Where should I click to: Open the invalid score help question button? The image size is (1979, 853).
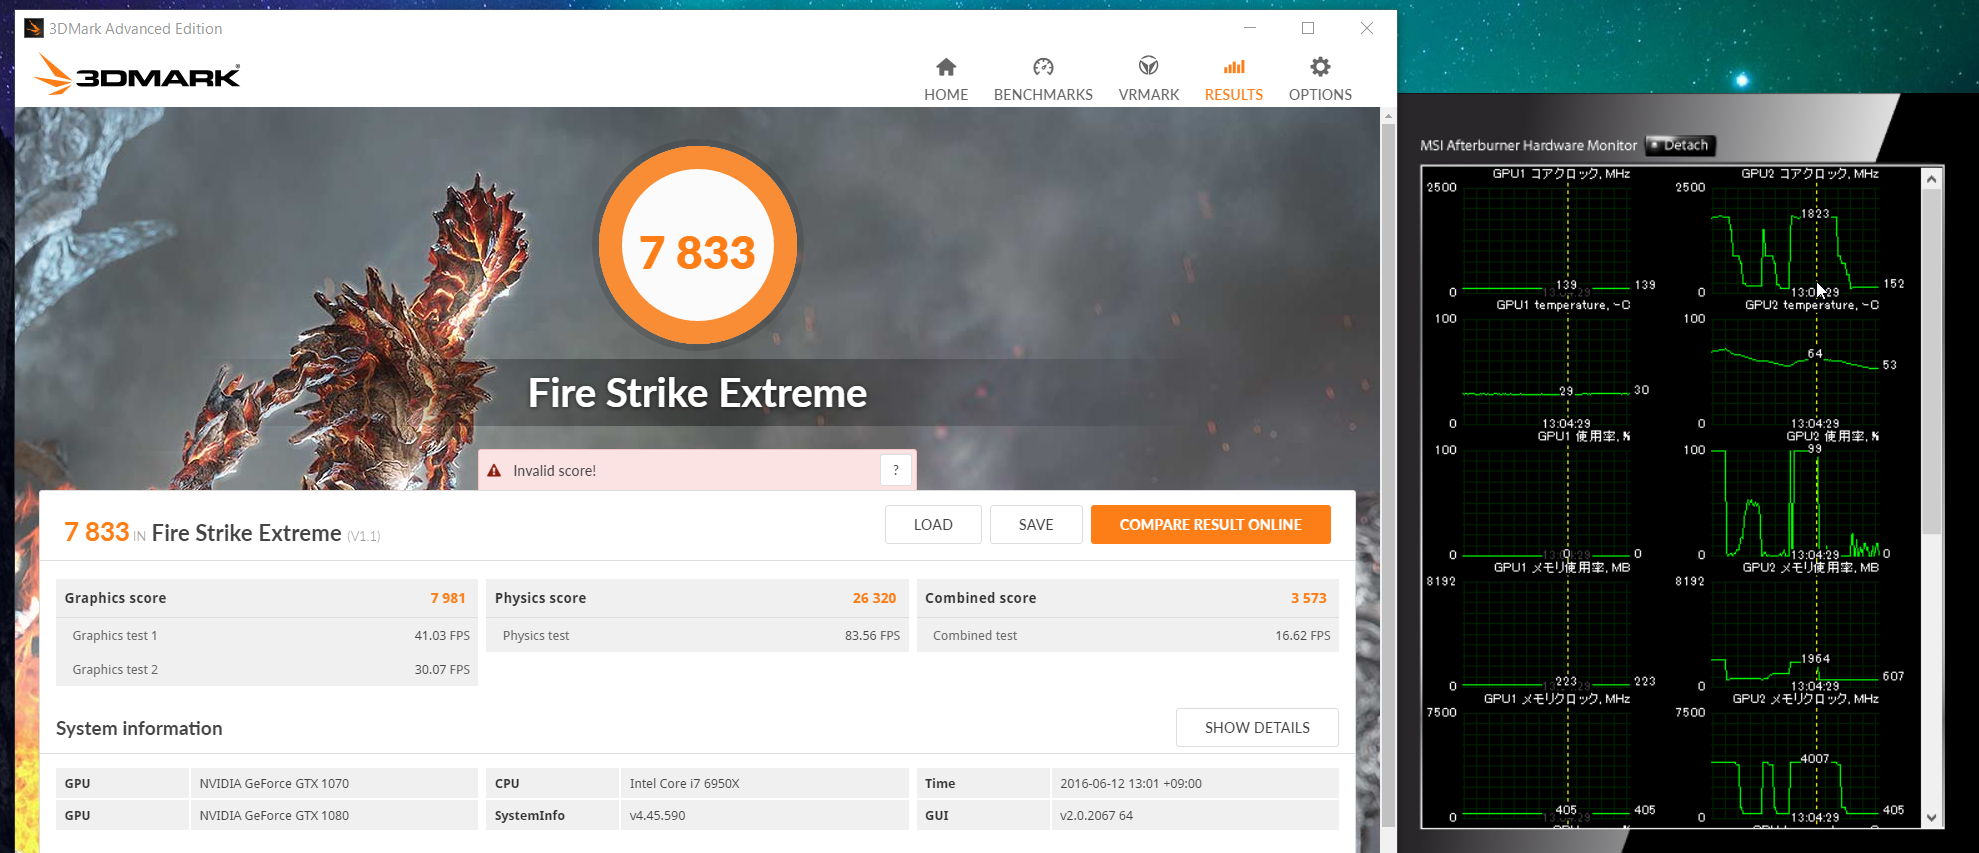(896, 470)
